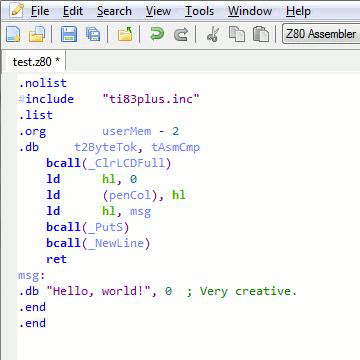Click the bcall(_ClrLCDFull) line
This screenshot has height=360, width=360.
109,163
